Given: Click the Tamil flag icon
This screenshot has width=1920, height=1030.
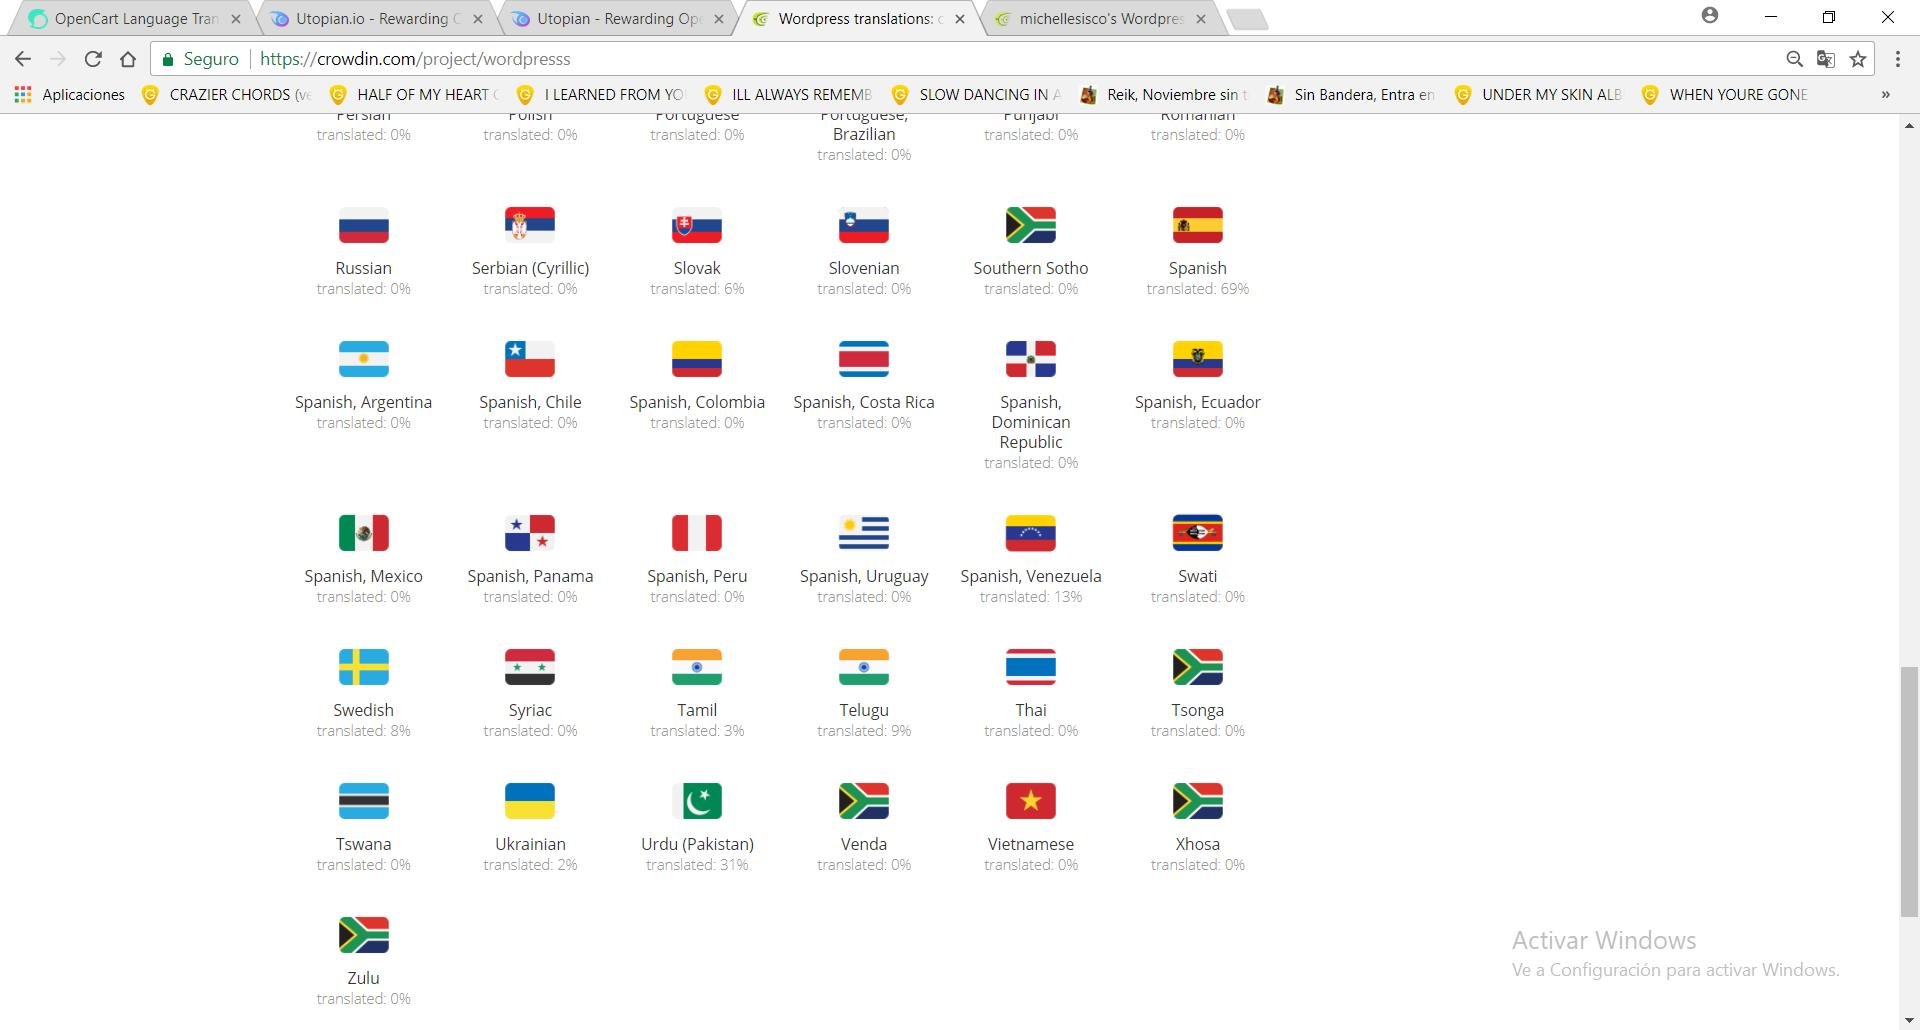Looking at the screenshot, I should pyautogui.click(x=697, y=668).
